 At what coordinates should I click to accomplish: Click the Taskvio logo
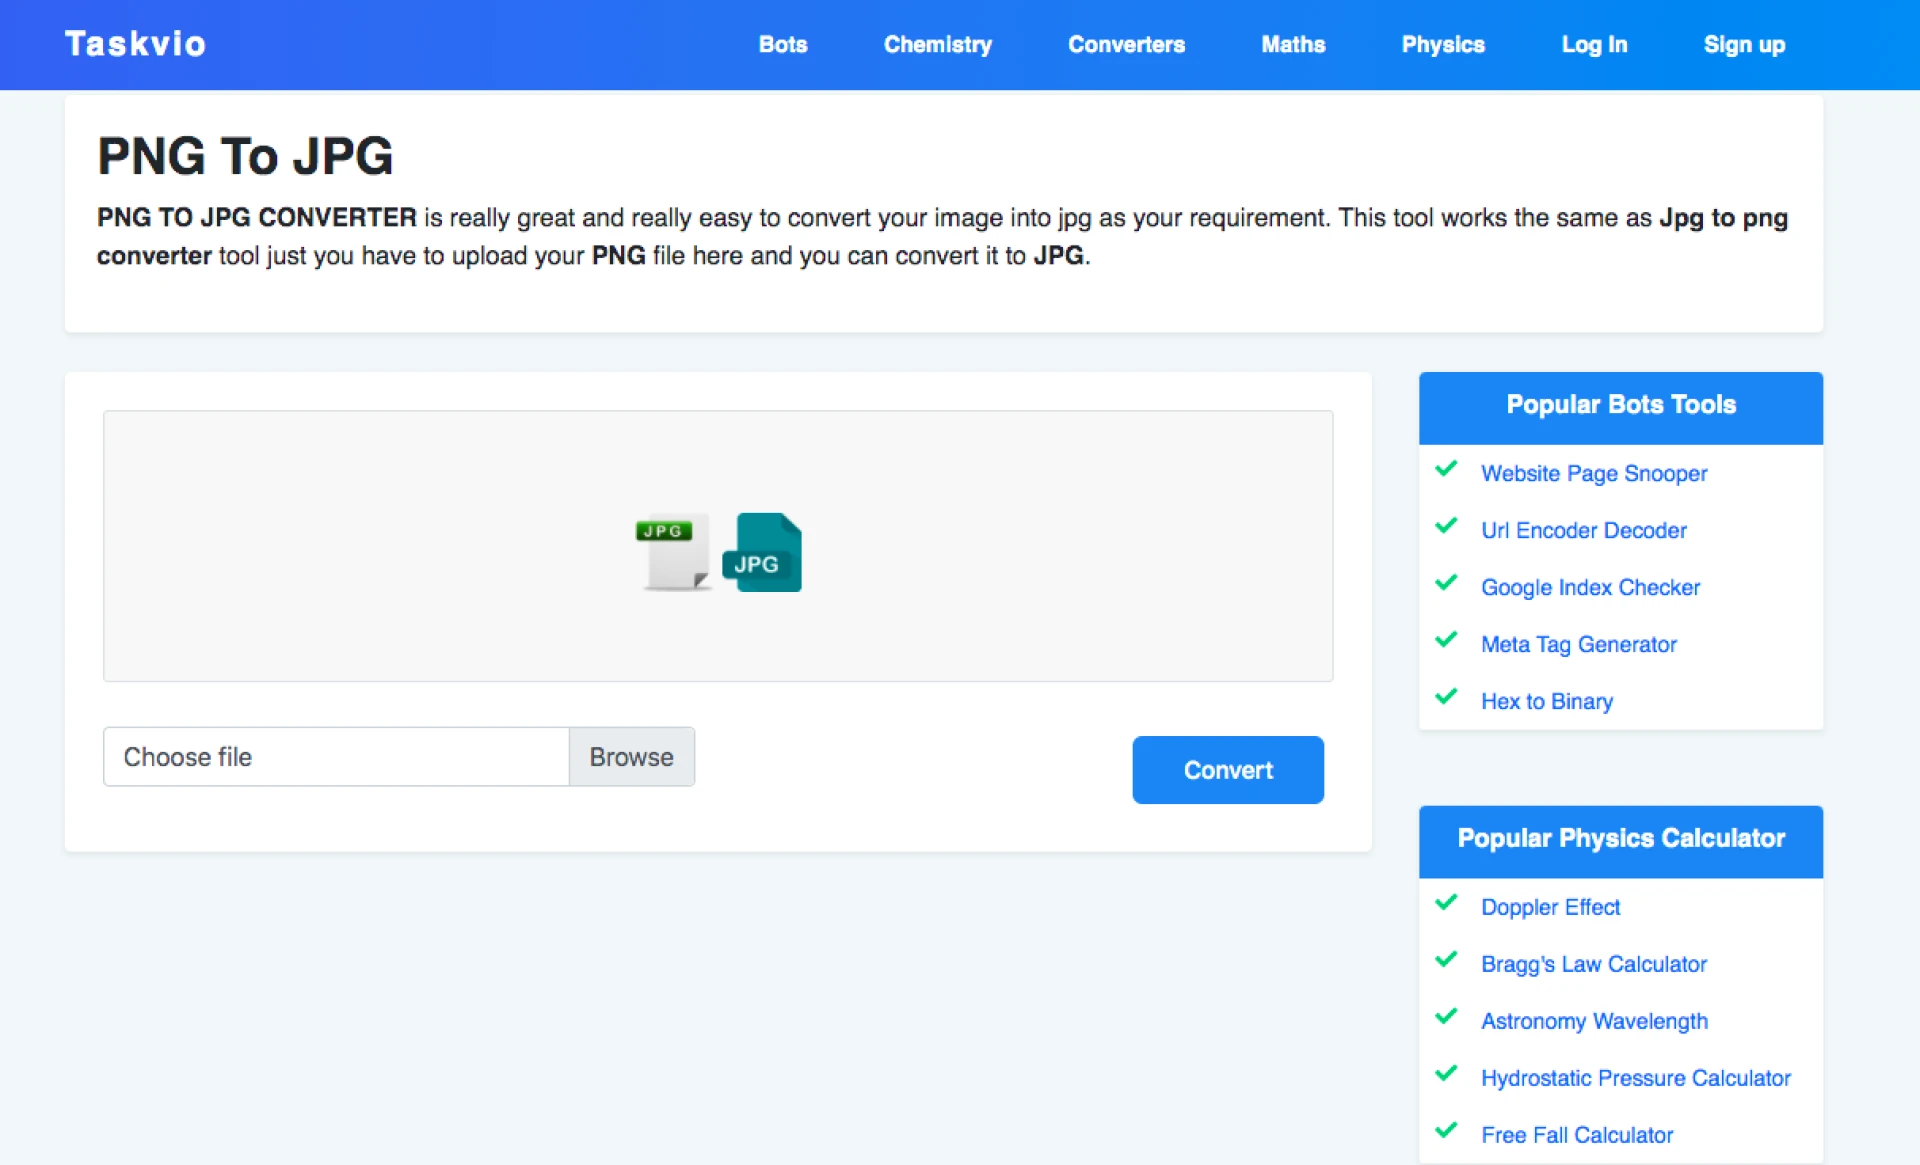(x=135, y=44)
